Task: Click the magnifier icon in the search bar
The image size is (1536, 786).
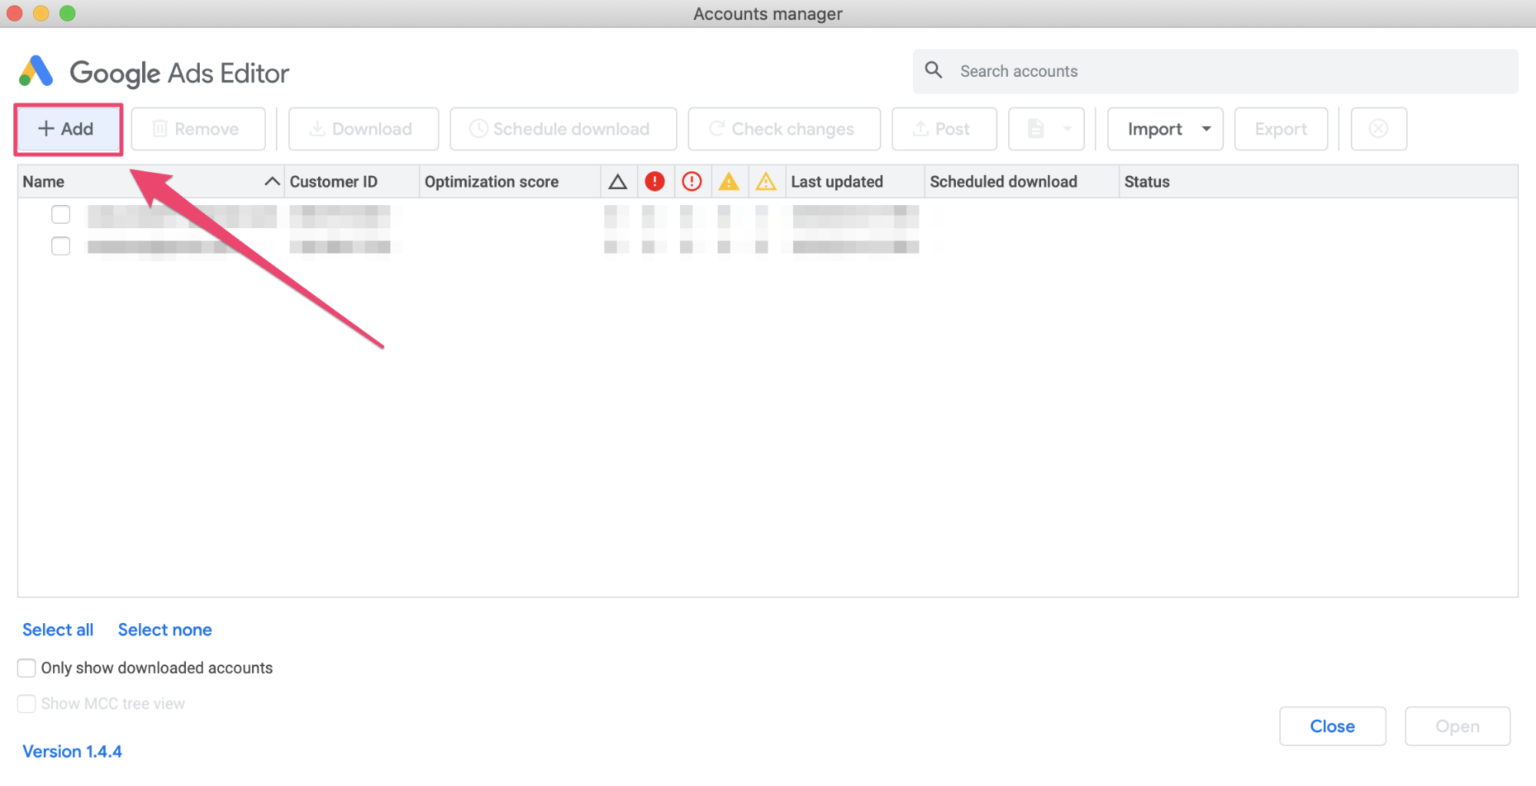Action: [x=933, y=71]
